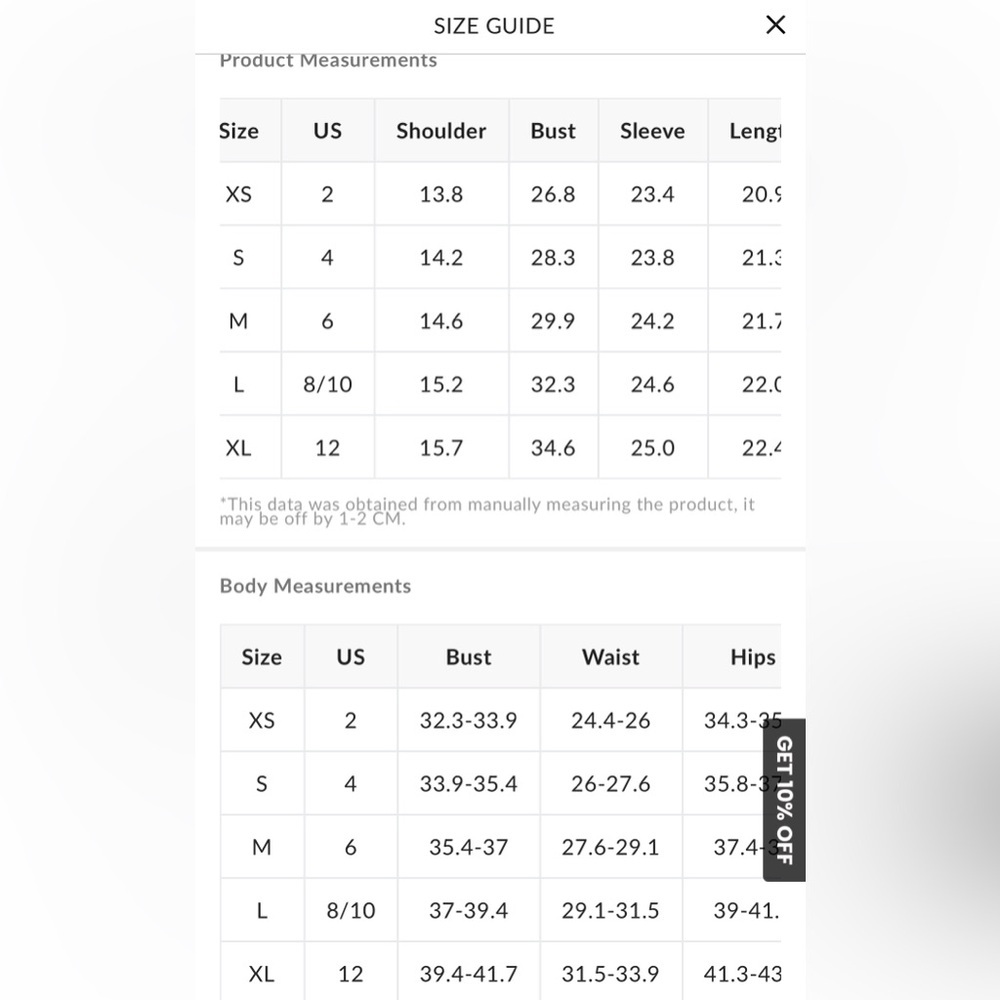Select the 29.1-31.5 waist range cell
The image size is (1000, 1000).
pyautogui.click(x=610, y=910)
